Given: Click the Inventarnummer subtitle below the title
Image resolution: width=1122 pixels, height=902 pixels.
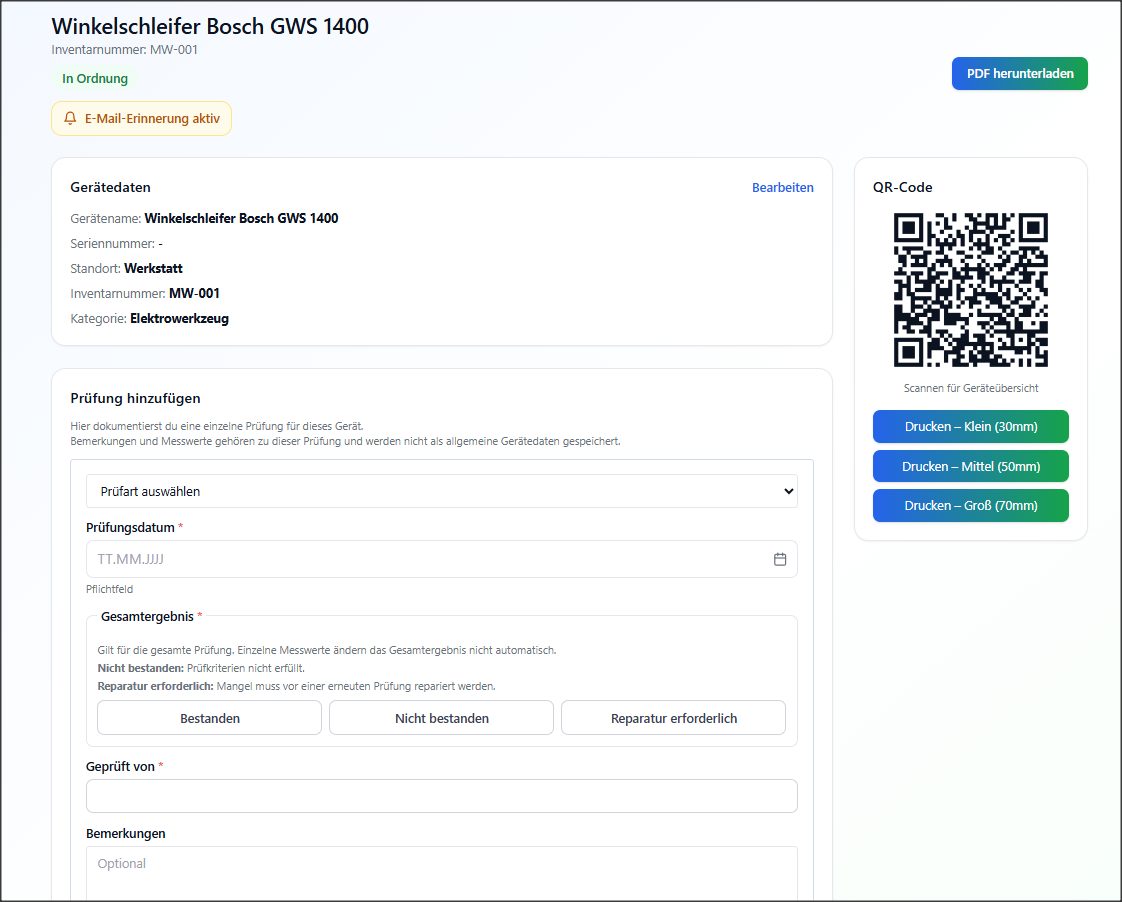Looking at the screenshot, I should pyautogui.click(x=125, y=50).
